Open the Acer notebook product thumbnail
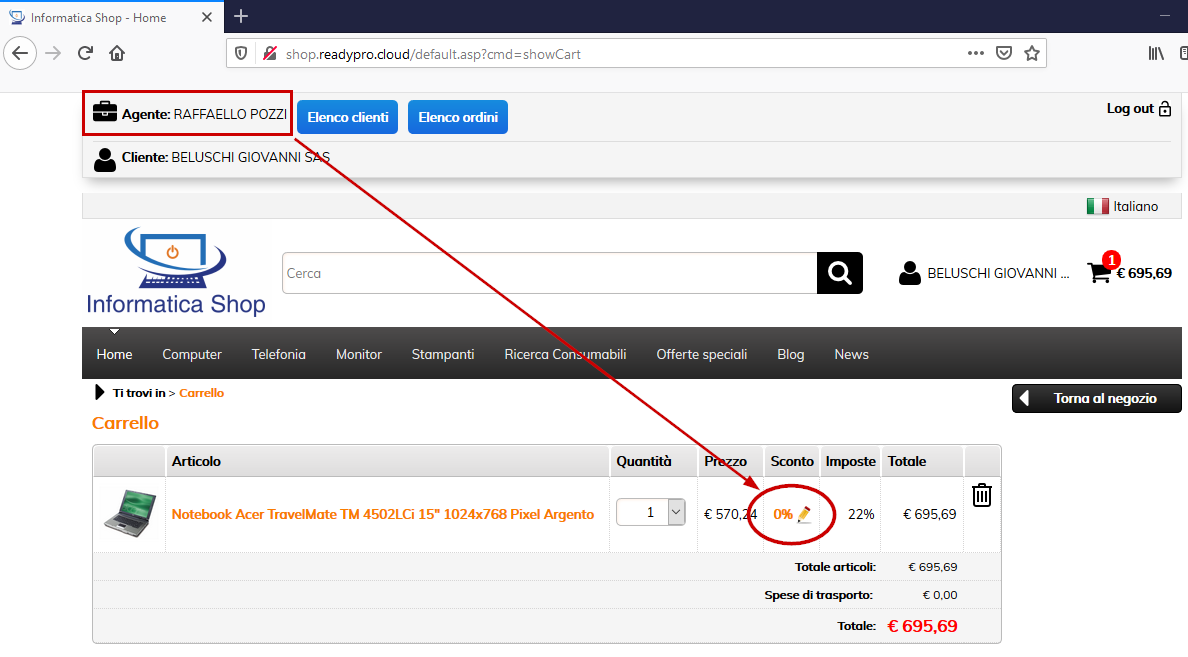 (x=130, y=514)
